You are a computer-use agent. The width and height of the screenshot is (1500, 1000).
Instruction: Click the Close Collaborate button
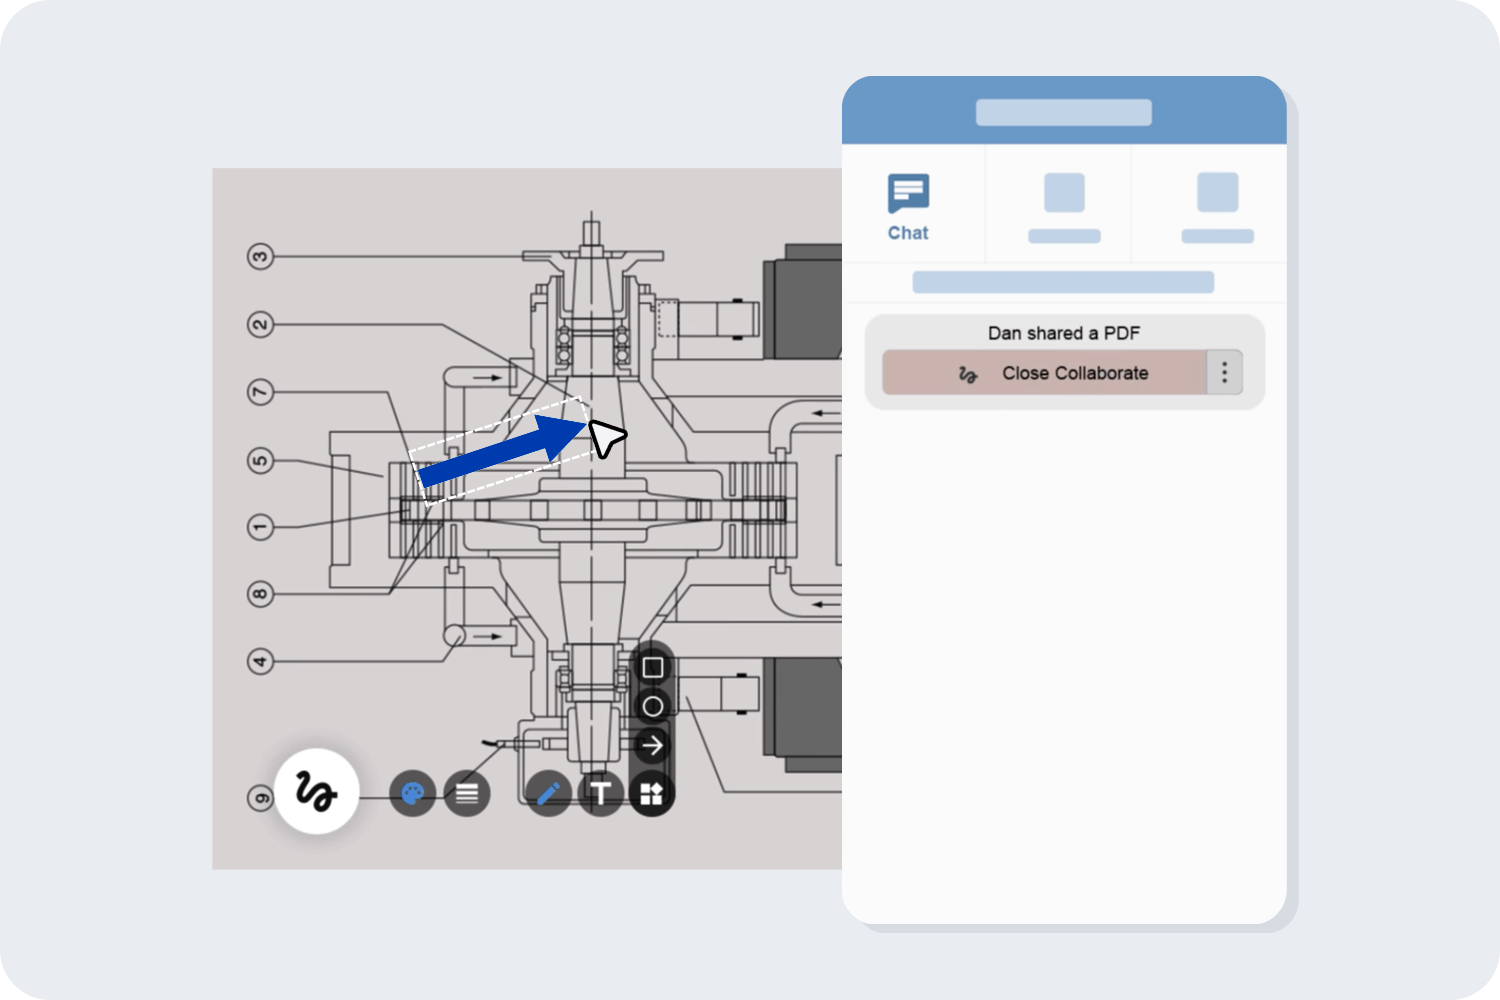[x=1044, y=373]
